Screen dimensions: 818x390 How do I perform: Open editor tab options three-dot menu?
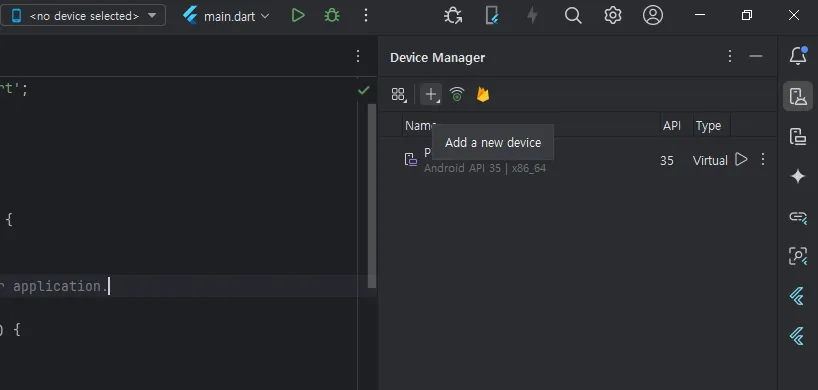pos(358,56)
